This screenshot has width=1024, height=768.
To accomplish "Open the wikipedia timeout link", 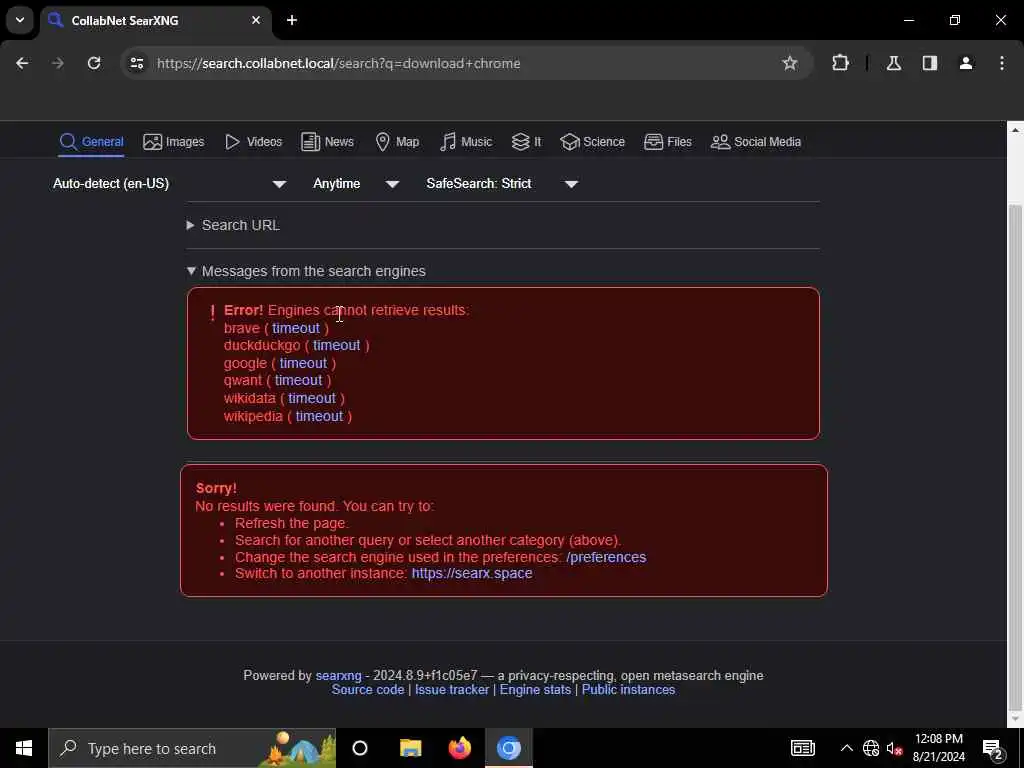I will [319, 416].
